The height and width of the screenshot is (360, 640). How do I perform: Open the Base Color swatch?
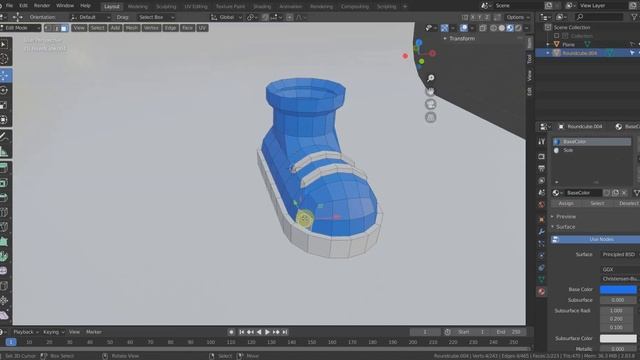pyautogui.click(x=618, y=289)
